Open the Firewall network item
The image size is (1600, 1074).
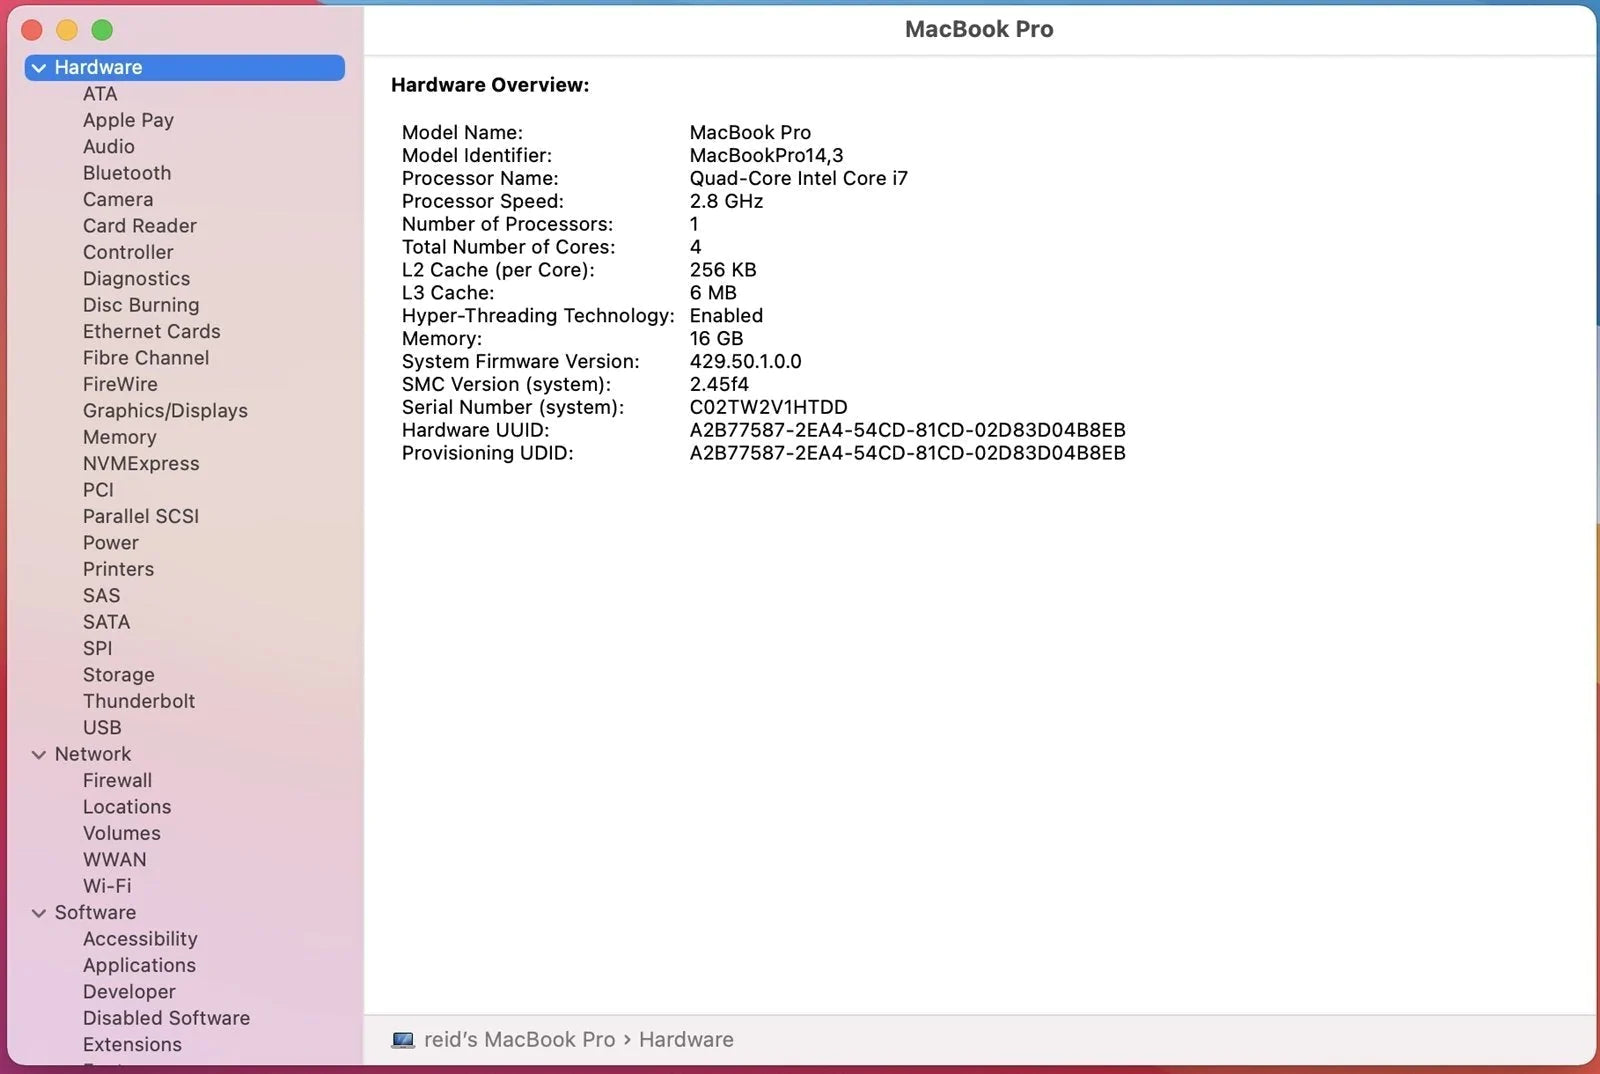pos(117,780)
